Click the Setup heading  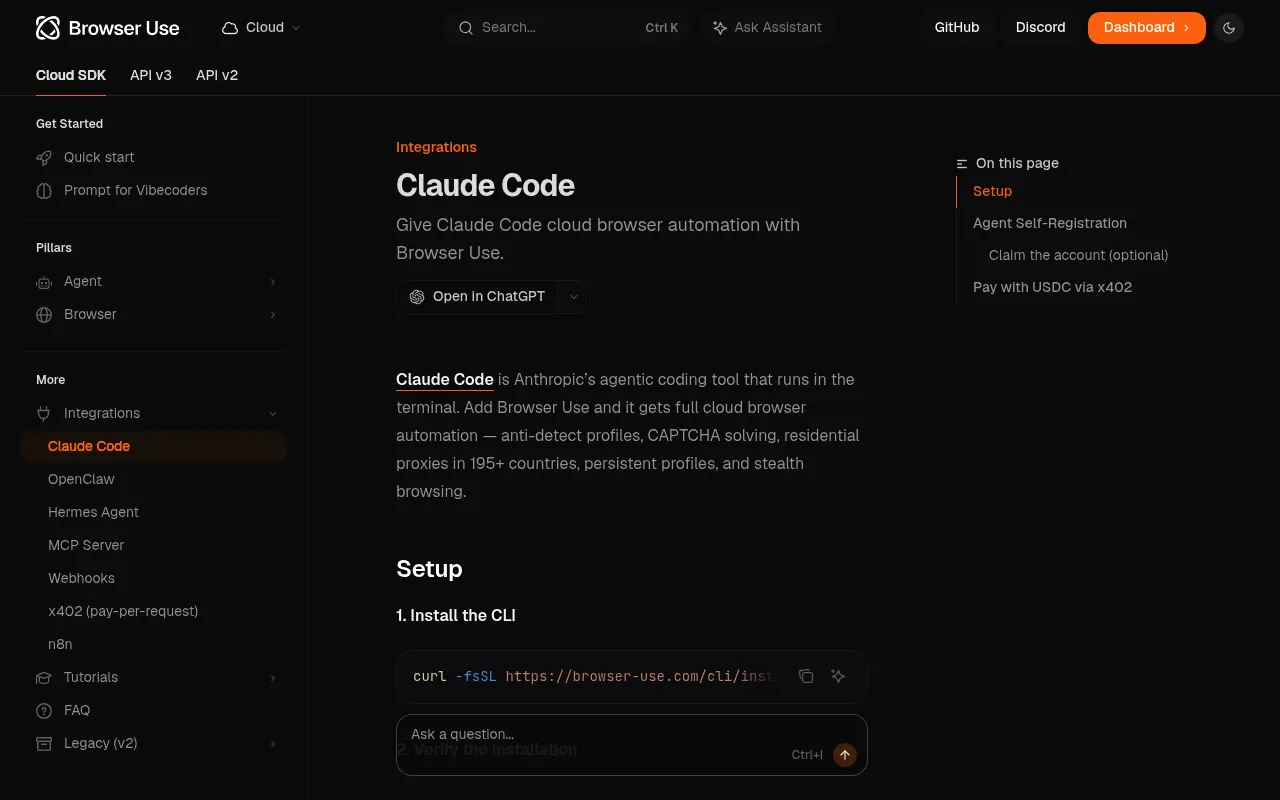tap(429, 569)
